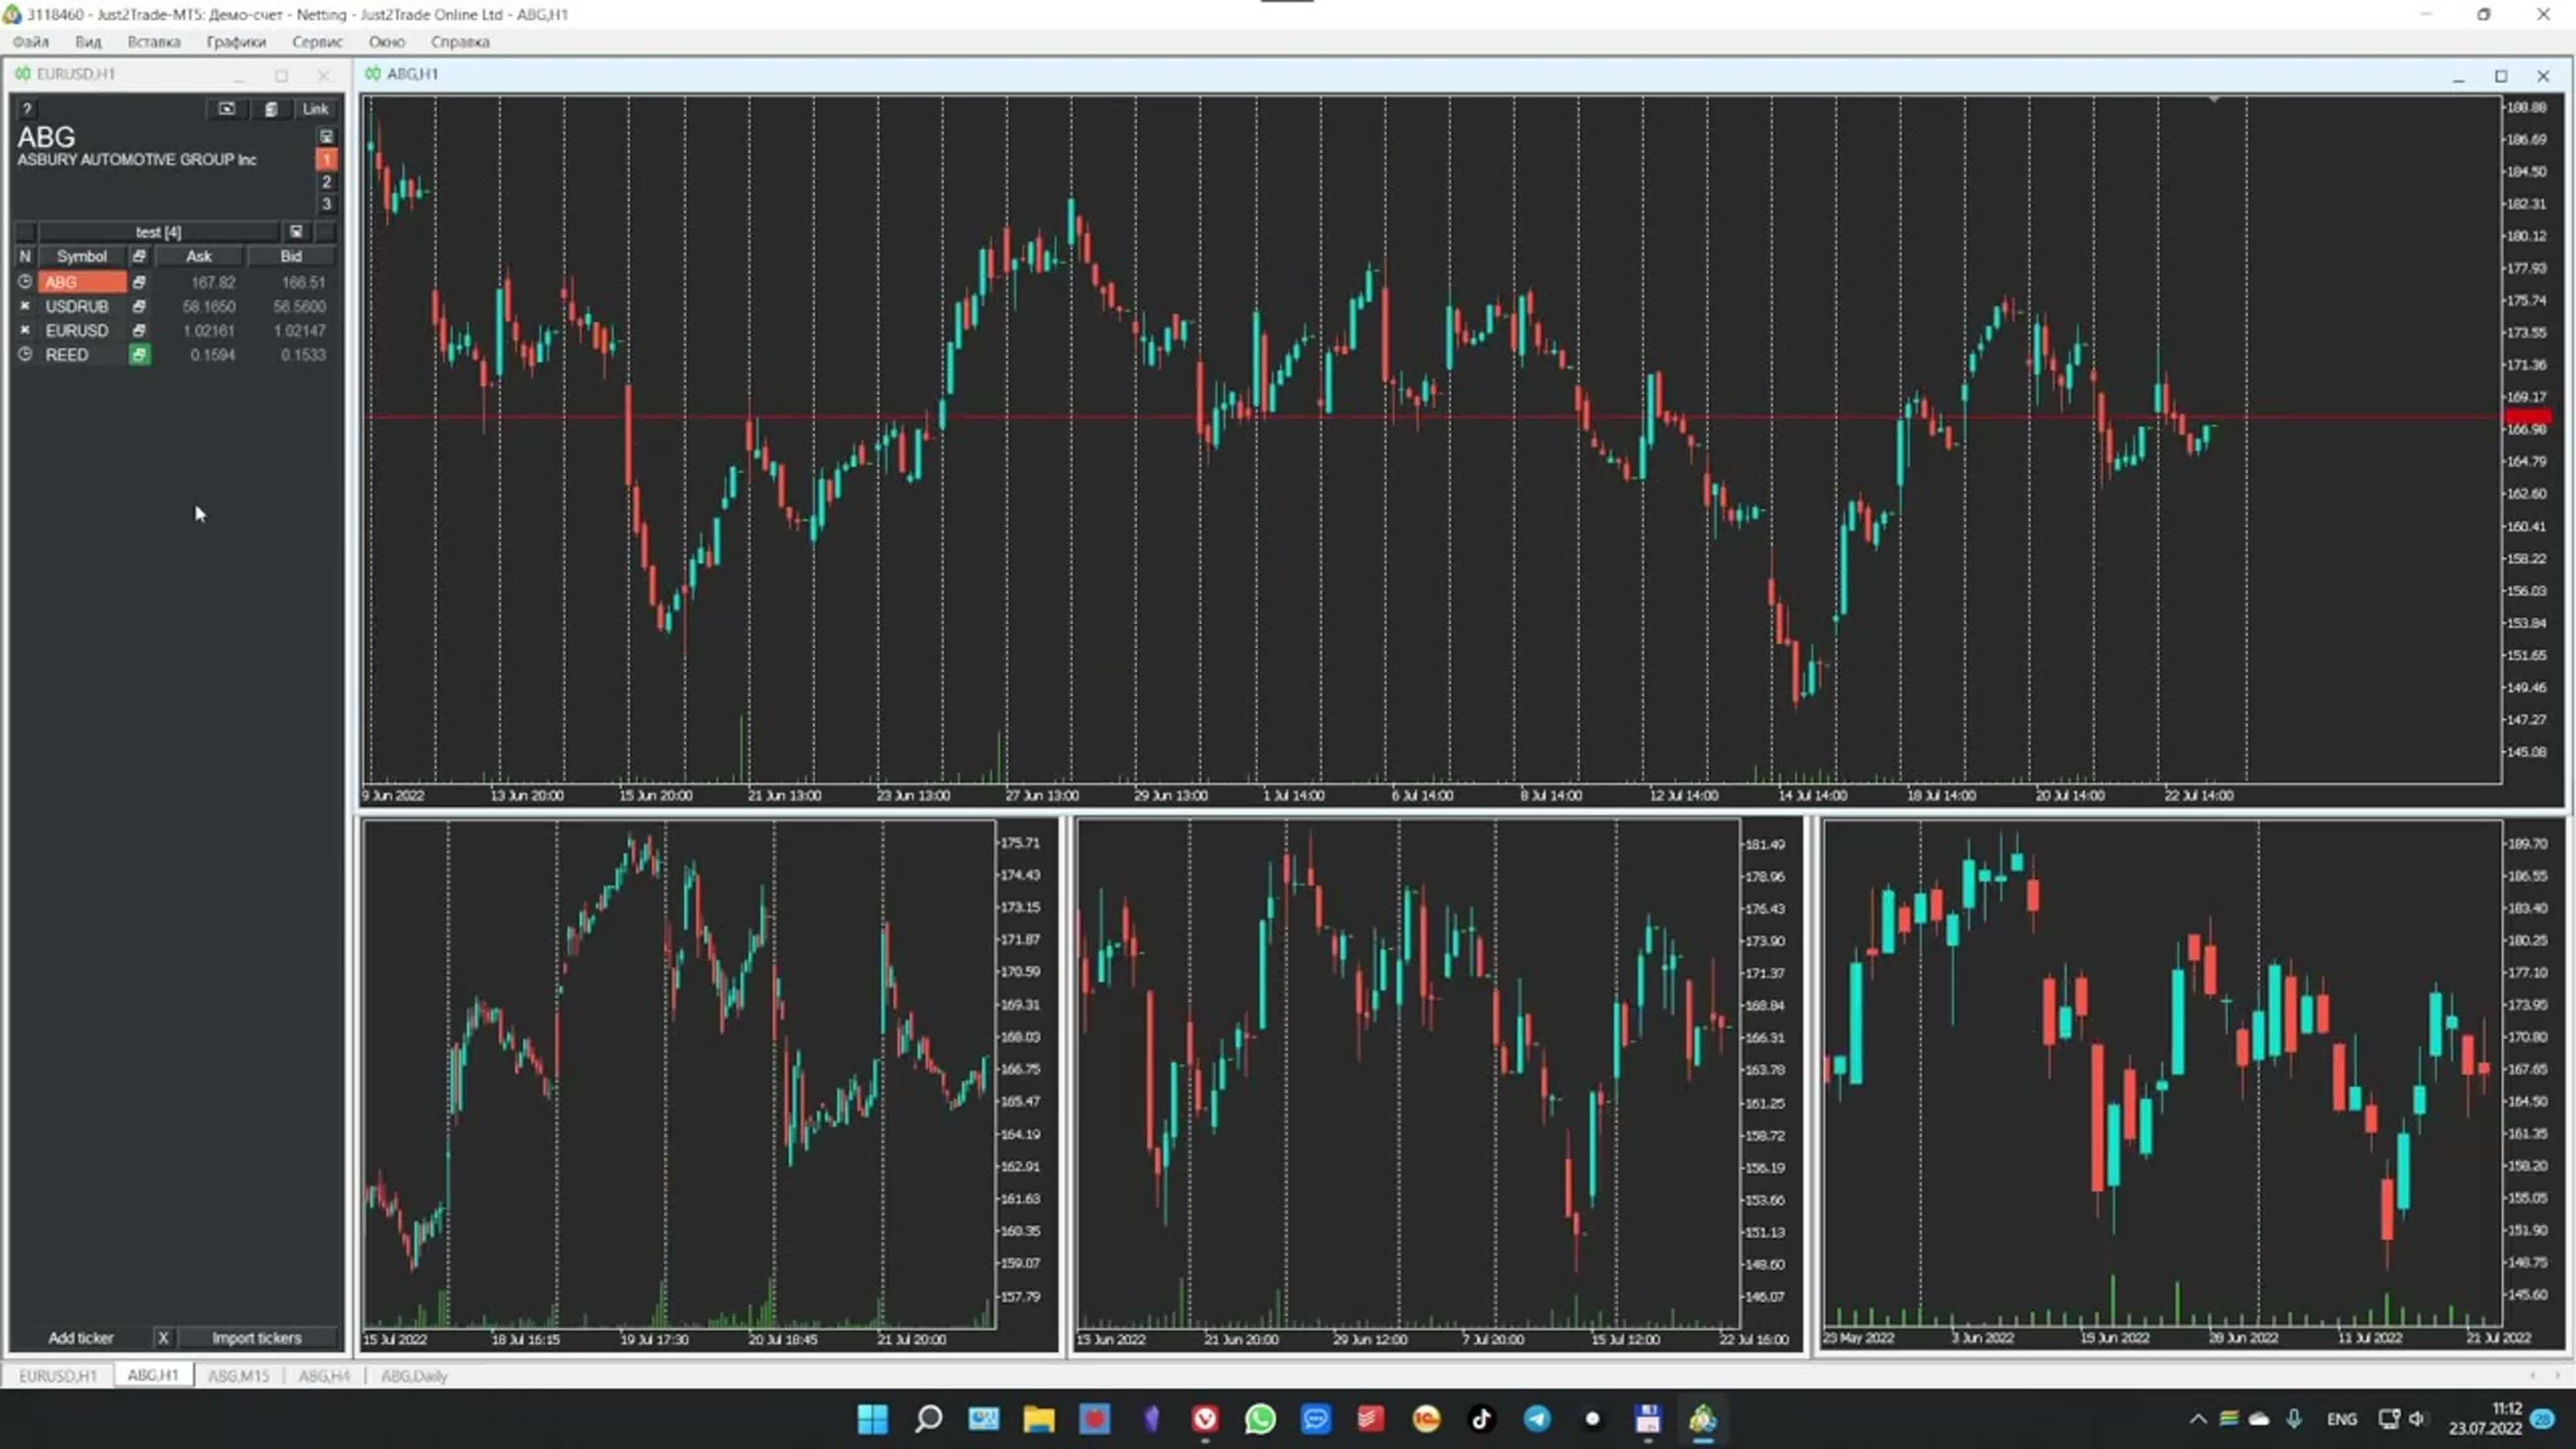The image size is (2576, 1449).
Task: Switch to the ABG,Daily chart tab
Action: click(x=414, y=1376)
